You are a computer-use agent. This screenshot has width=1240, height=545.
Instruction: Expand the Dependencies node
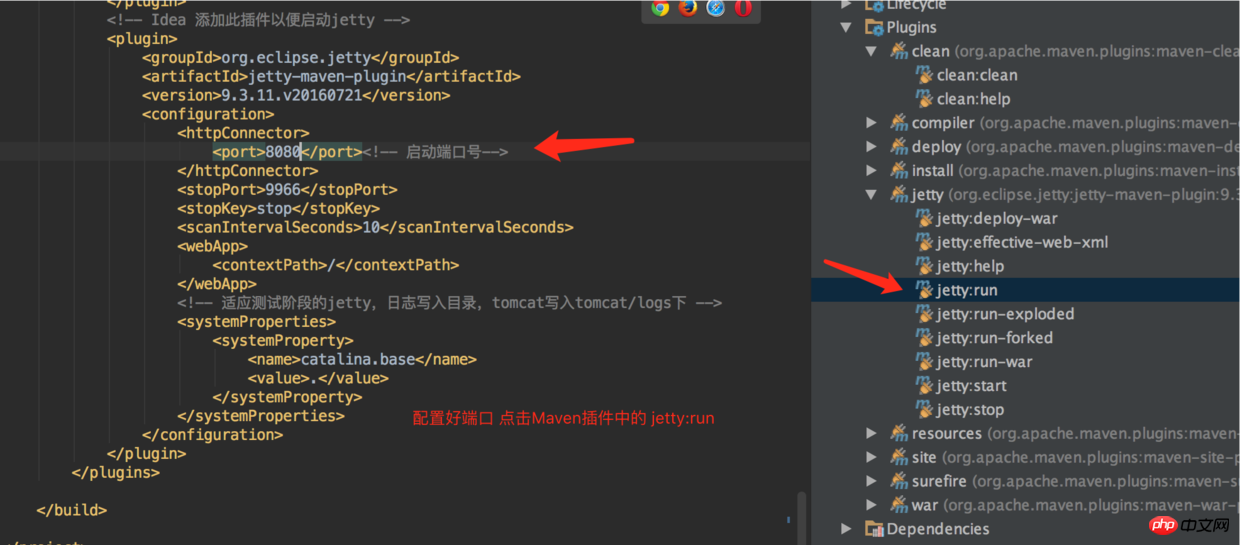click(847, 529)
